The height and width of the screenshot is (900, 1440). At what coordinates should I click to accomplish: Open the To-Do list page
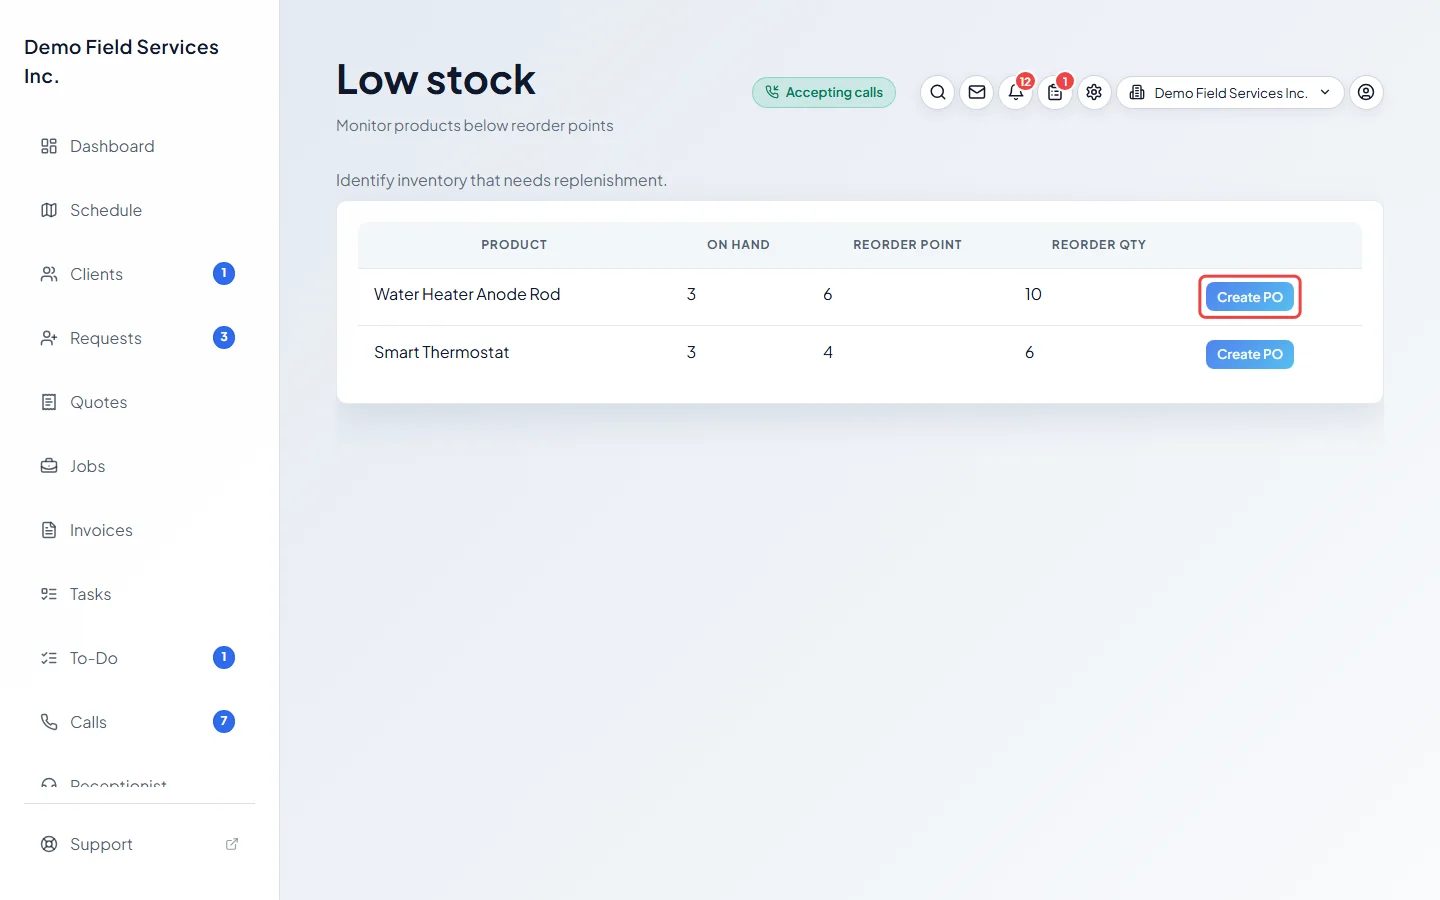(140, 658)
